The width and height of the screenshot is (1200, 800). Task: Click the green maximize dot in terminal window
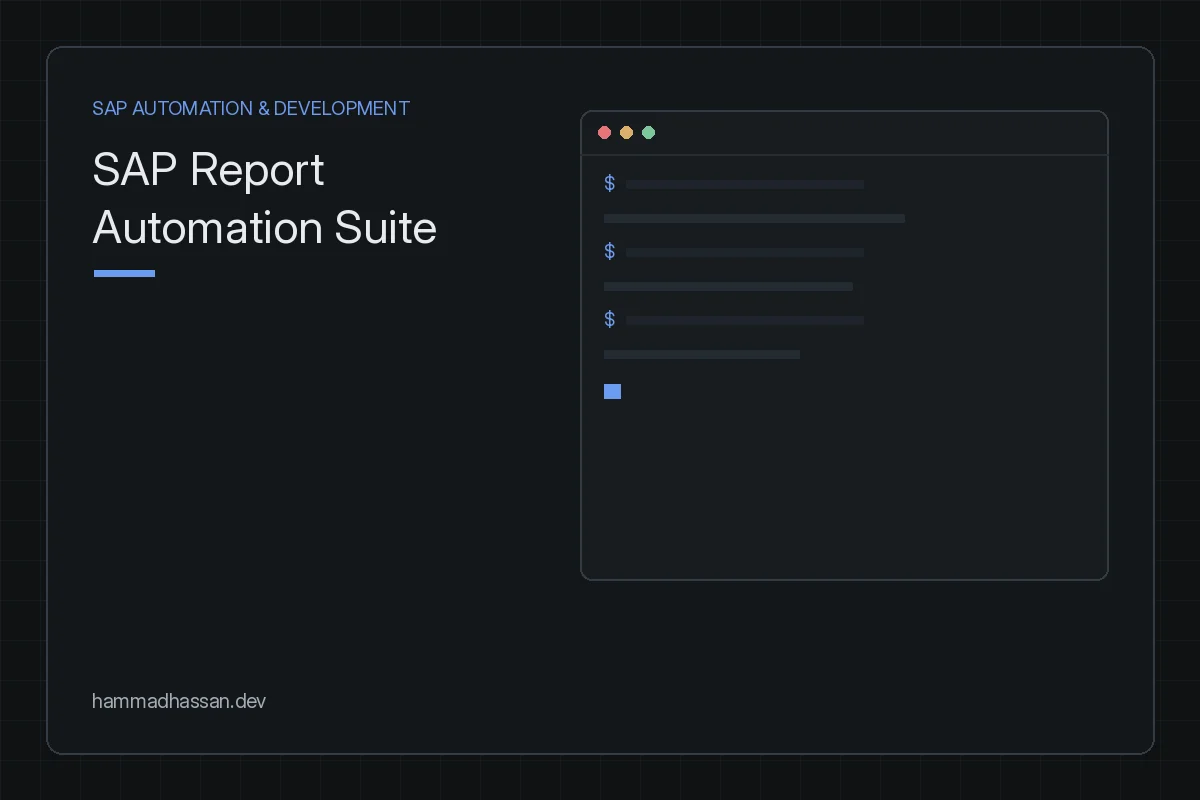tap(648, 133)
